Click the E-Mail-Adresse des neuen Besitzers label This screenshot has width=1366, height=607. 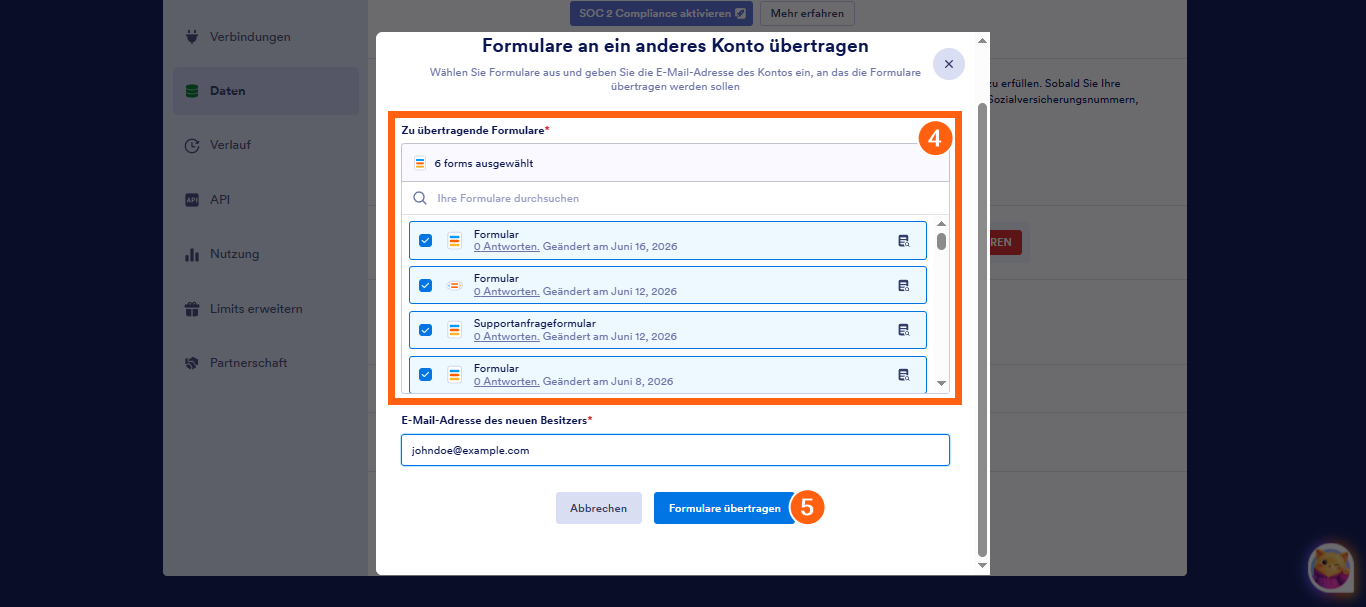(x=497, y=420)
